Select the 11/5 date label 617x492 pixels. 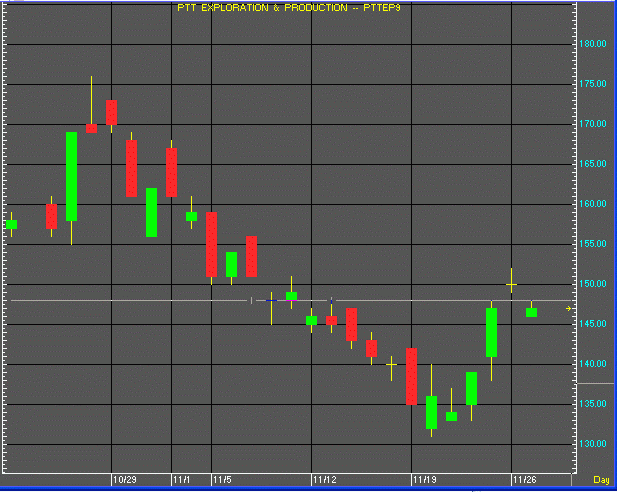(x=222, y=480)
